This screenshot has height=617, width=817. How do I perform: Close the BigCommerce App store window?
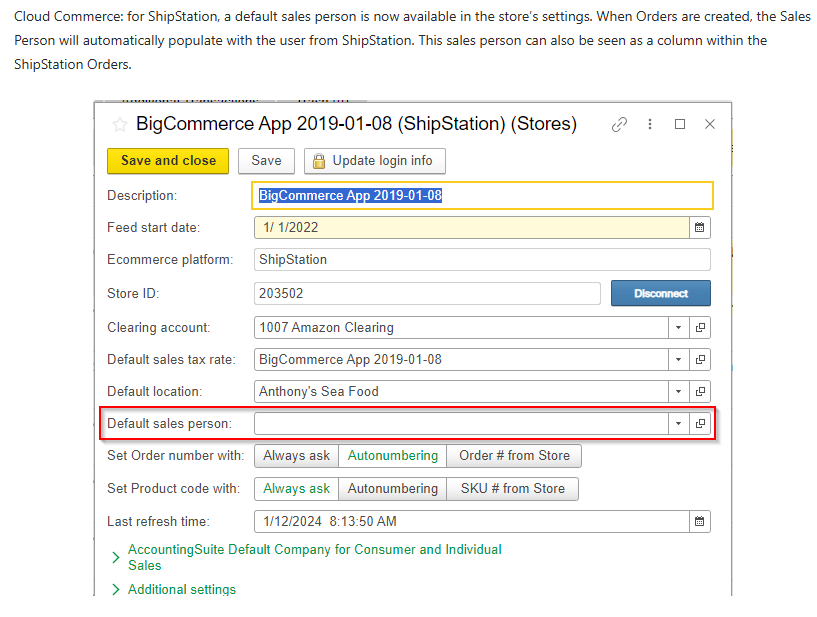(x=710, y=124)
